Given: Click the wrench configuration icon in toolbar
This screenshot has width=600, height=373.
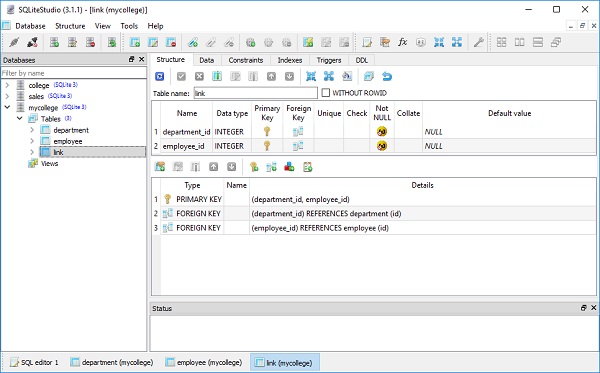Looking at the screenshot, I should point(478,42).
